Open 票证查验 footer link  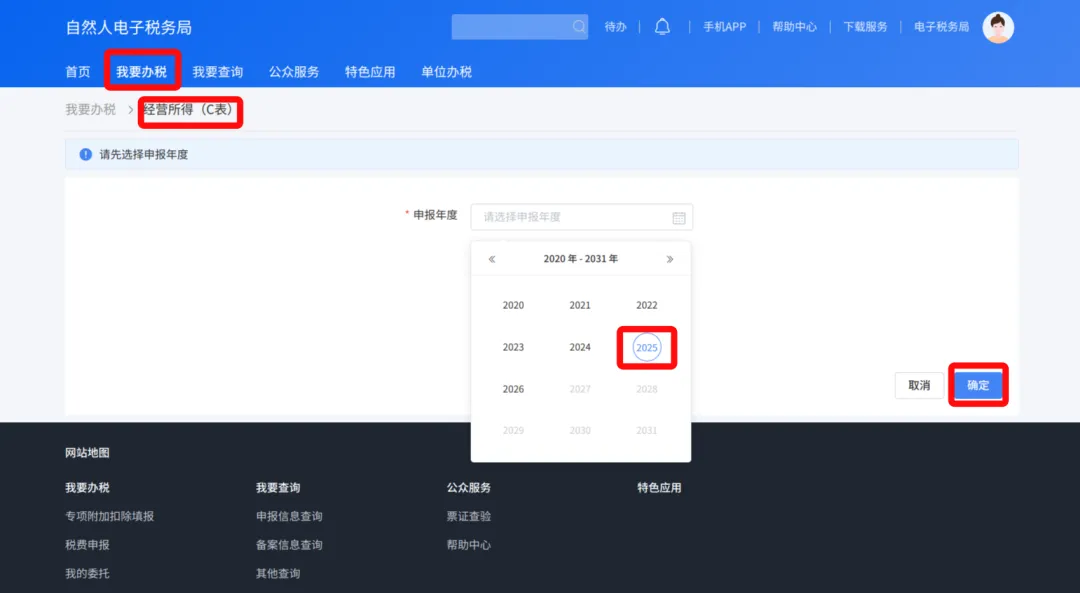tap(468, 516)
